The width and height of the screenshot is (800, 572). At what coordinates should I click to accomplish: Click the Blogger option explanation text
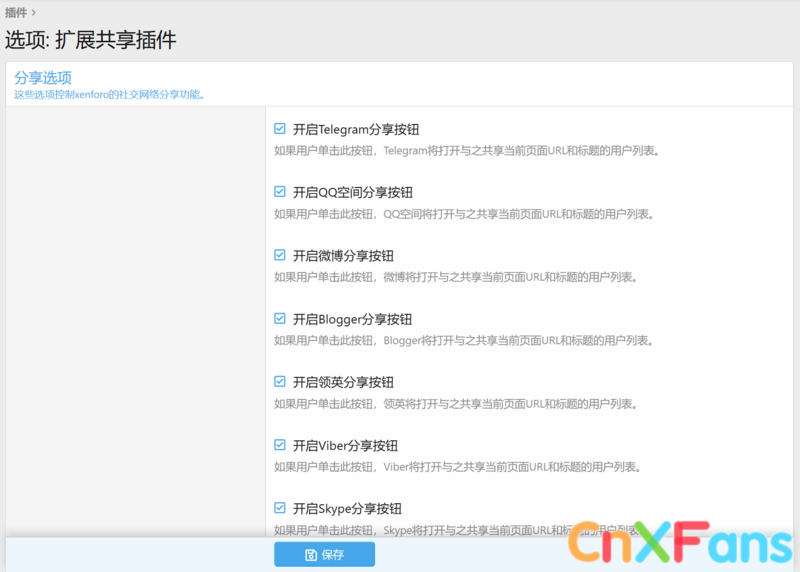464,340
